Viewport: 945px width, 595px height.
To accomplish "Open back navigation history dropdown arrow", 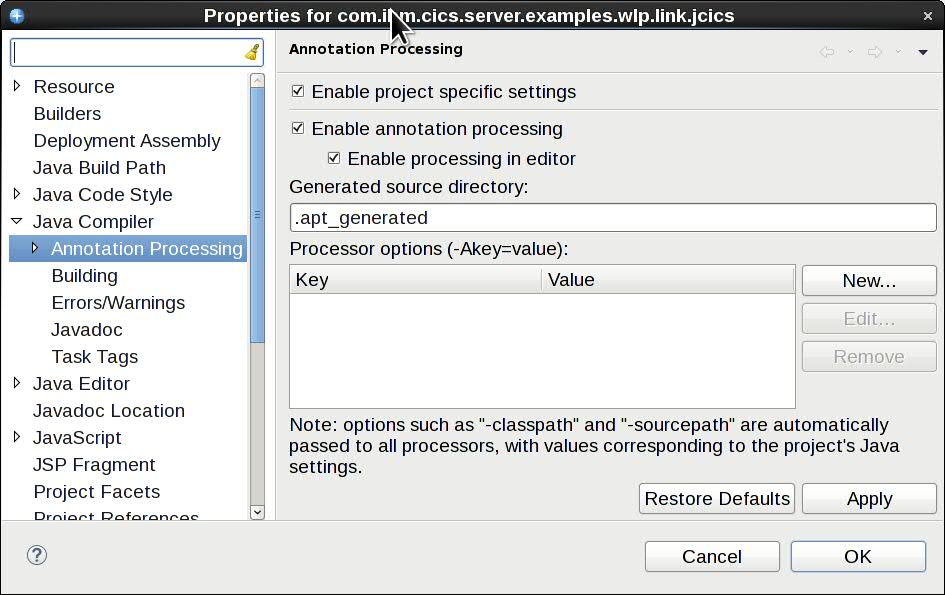I will click(850, 51).
